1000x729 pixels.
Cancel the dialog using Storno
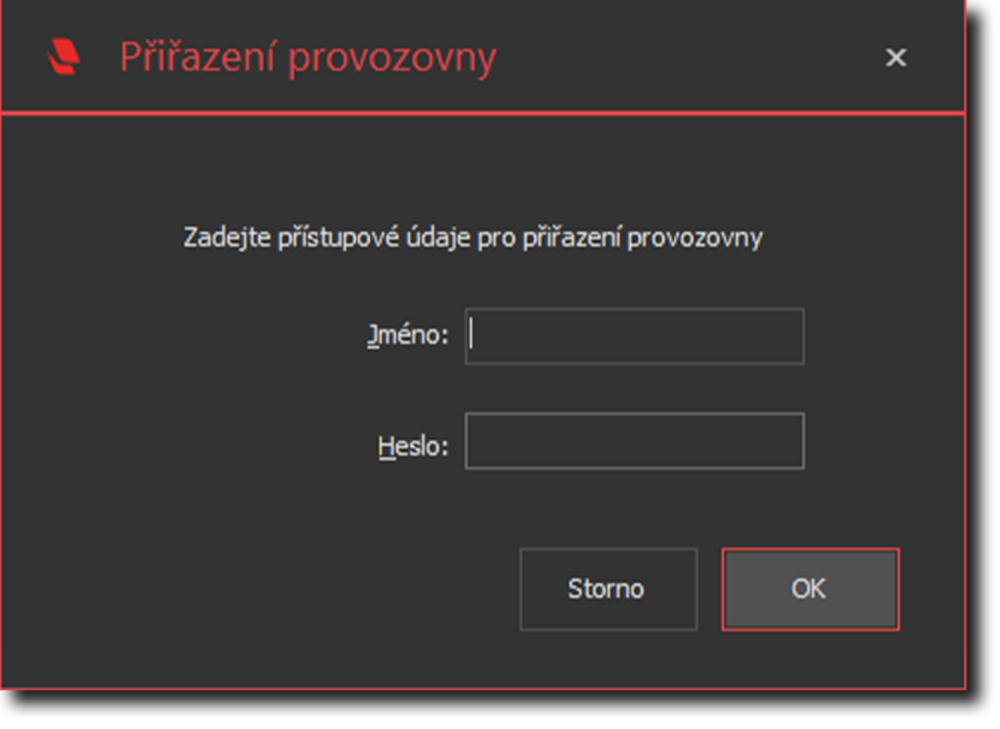[607, 589]
